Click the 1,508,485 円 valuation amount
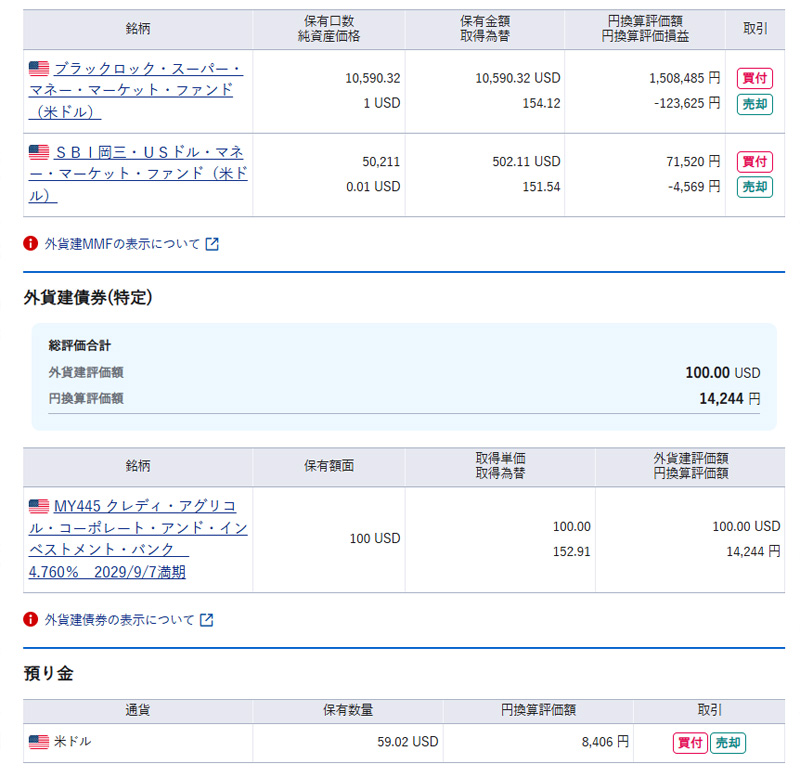The height and width of the screenshot is (777, 800). pyautogui.click(x=685, y=78)
